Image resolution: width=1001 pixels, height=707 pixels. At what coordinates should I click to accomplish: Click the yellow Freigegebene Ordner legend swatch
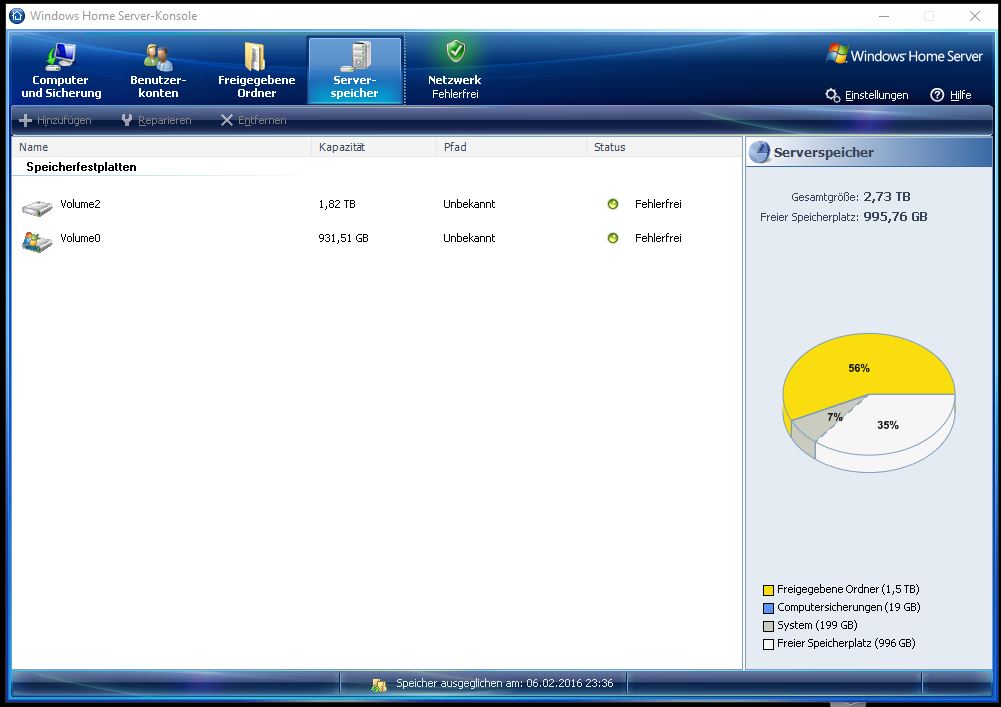point(769,590)
